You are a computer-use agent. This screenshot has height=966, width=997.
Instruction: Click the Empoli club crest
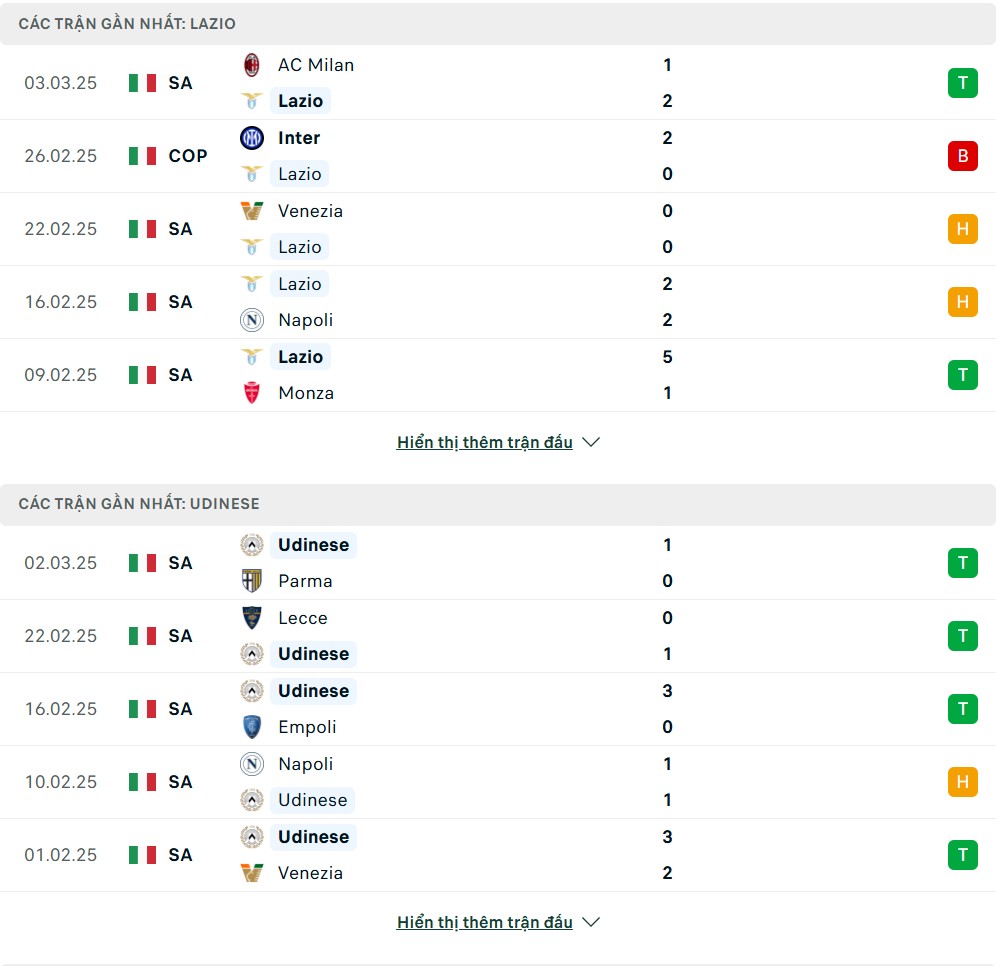252,727
